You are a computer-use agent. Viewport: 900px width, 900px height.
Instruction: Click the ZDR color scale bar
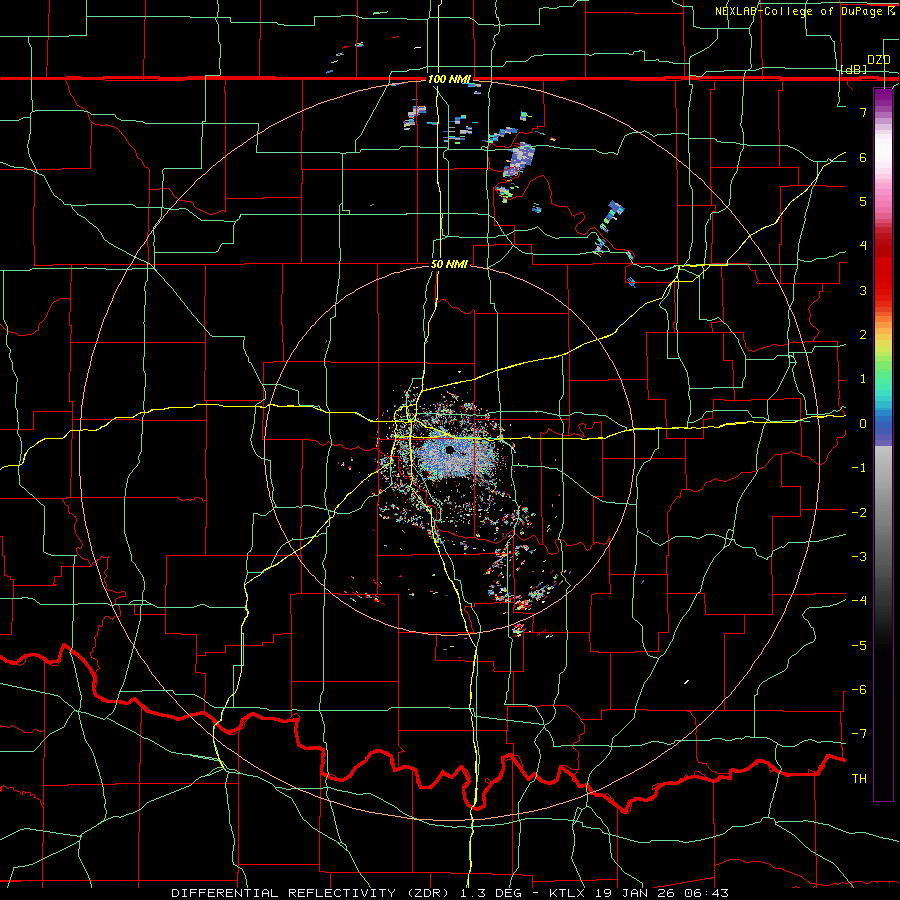tap(883, 444)
